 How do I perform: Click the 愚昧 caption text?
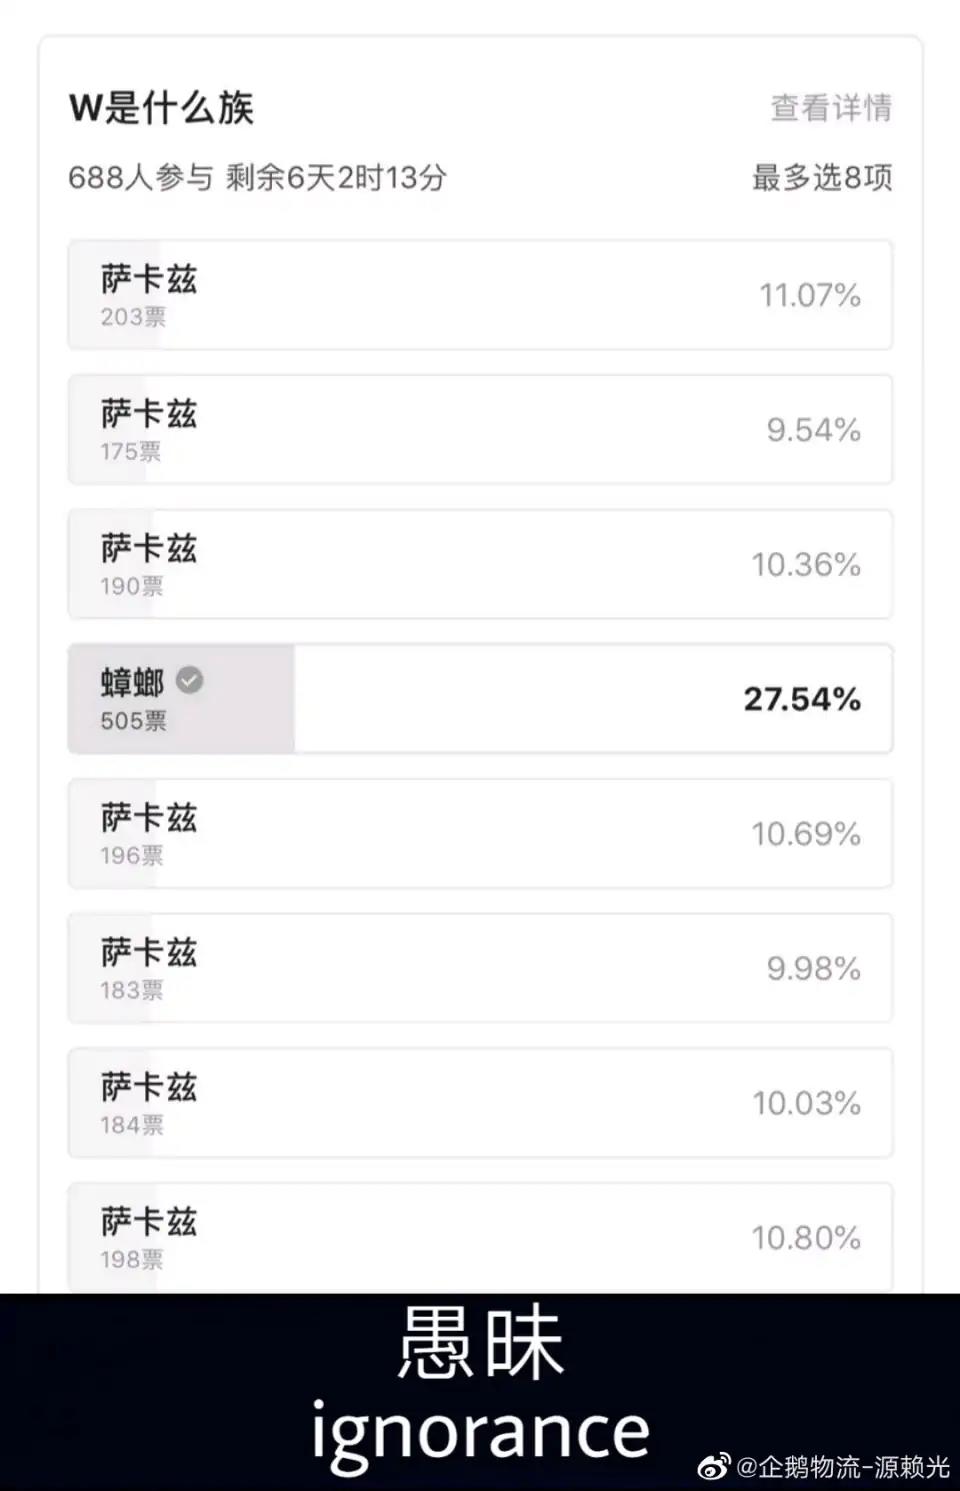pyautogui.click(x=481, y=1343)
